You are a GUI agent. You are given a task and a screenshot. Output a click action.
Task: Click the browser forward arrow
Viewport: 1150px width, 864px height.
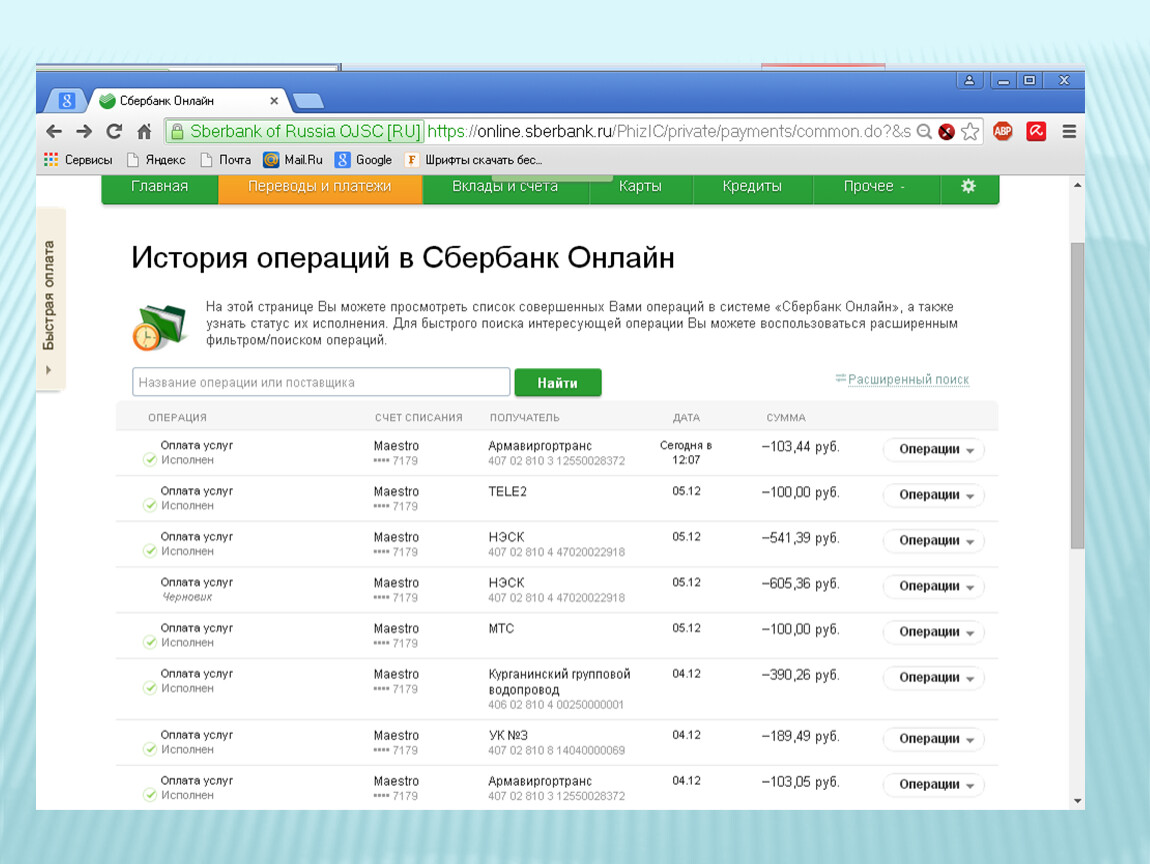click(x=84, y=132)
